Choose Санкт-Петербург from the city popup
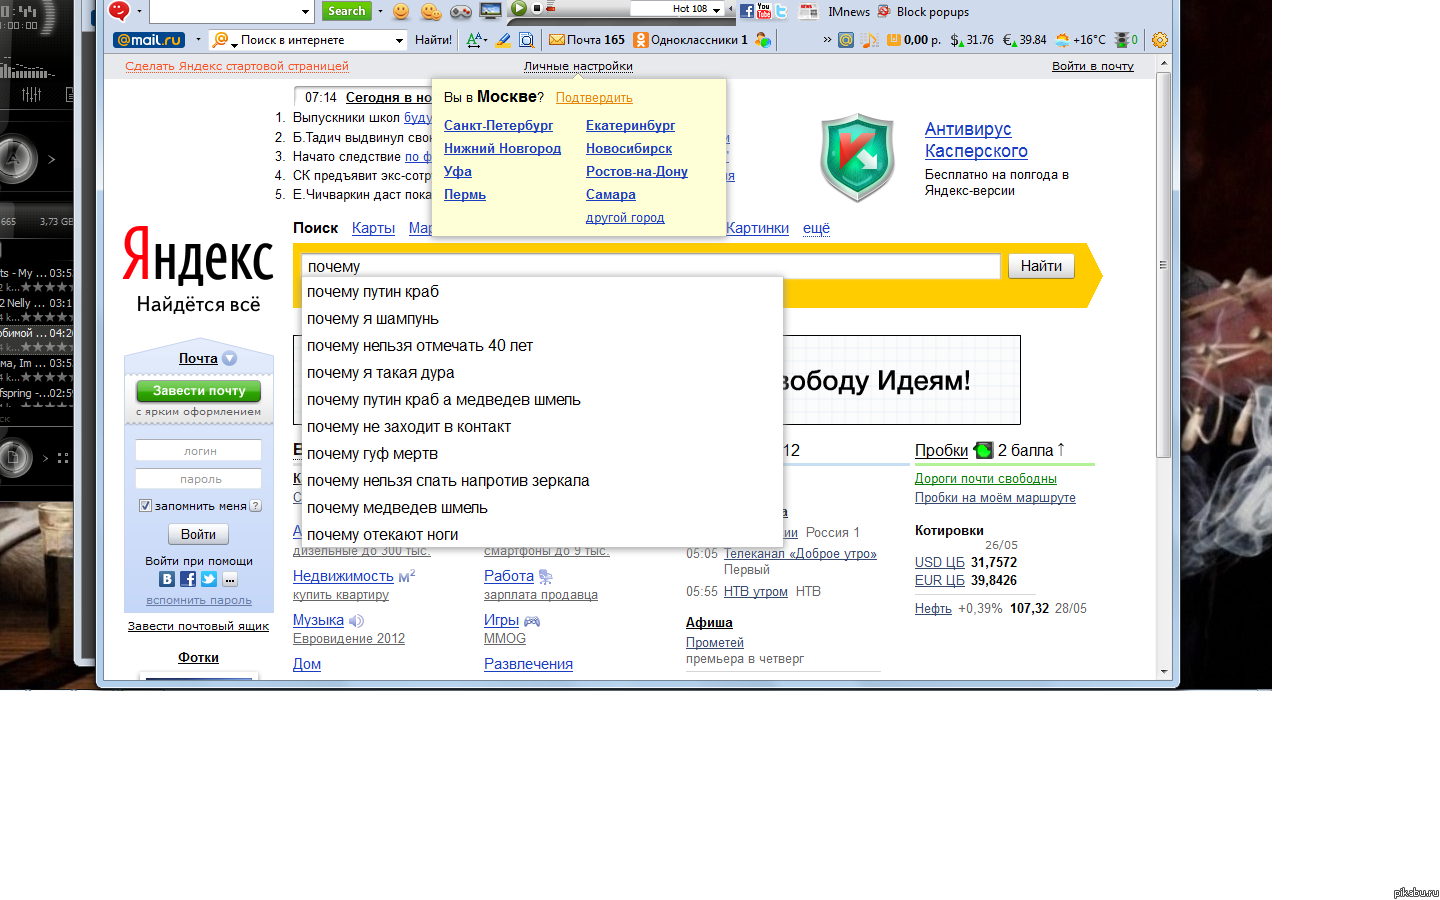1440x900 pixels. coord(498,125)
